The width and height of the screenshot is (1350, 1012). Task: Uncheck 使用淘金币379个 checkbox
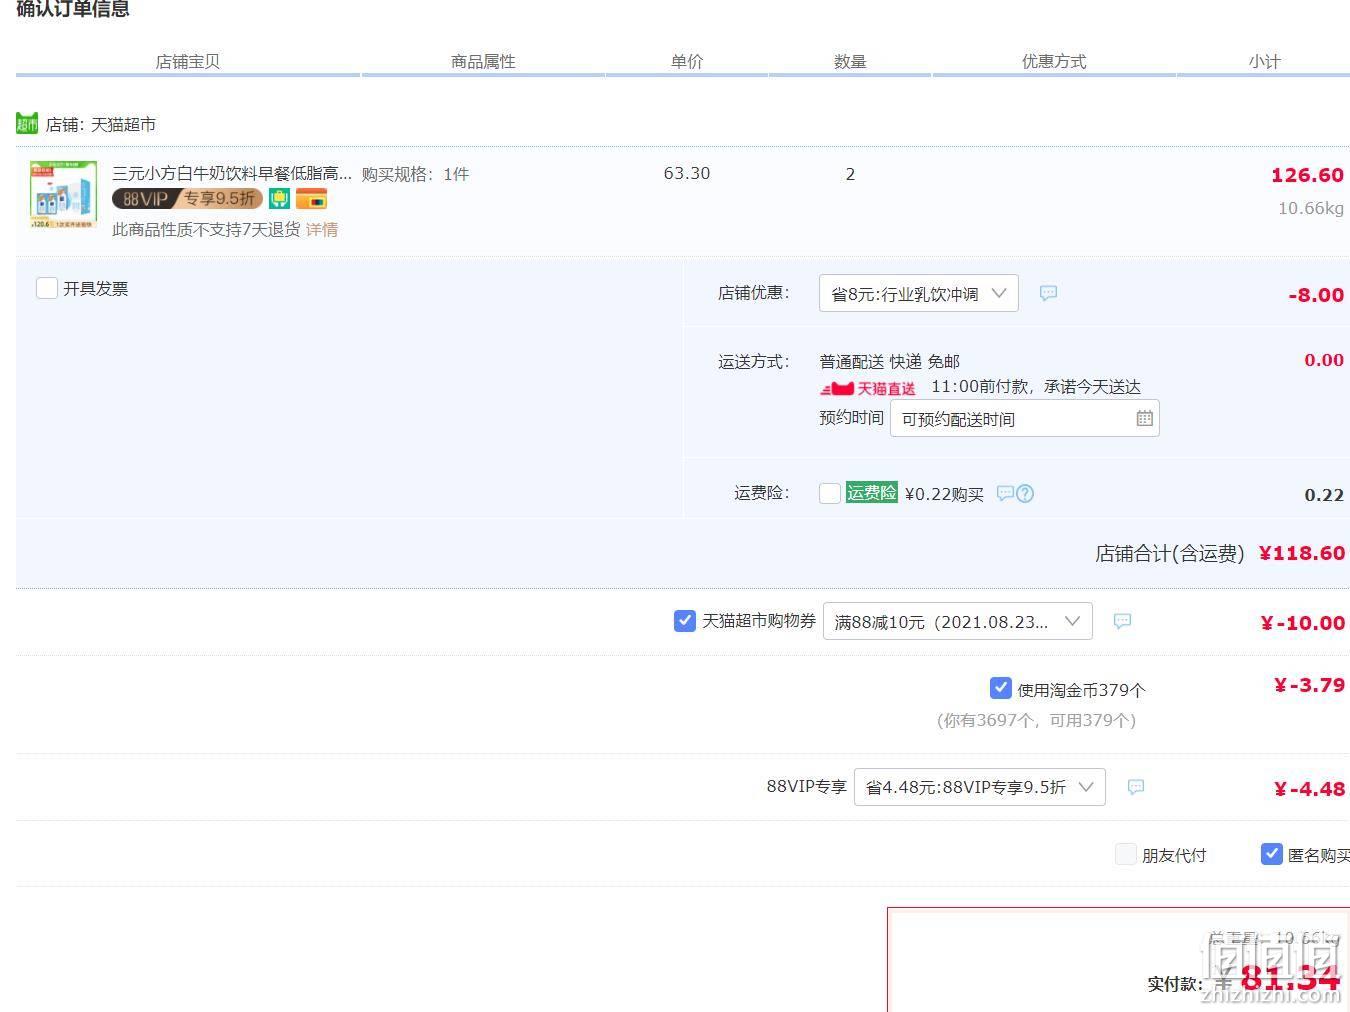tap(1000, 688)
